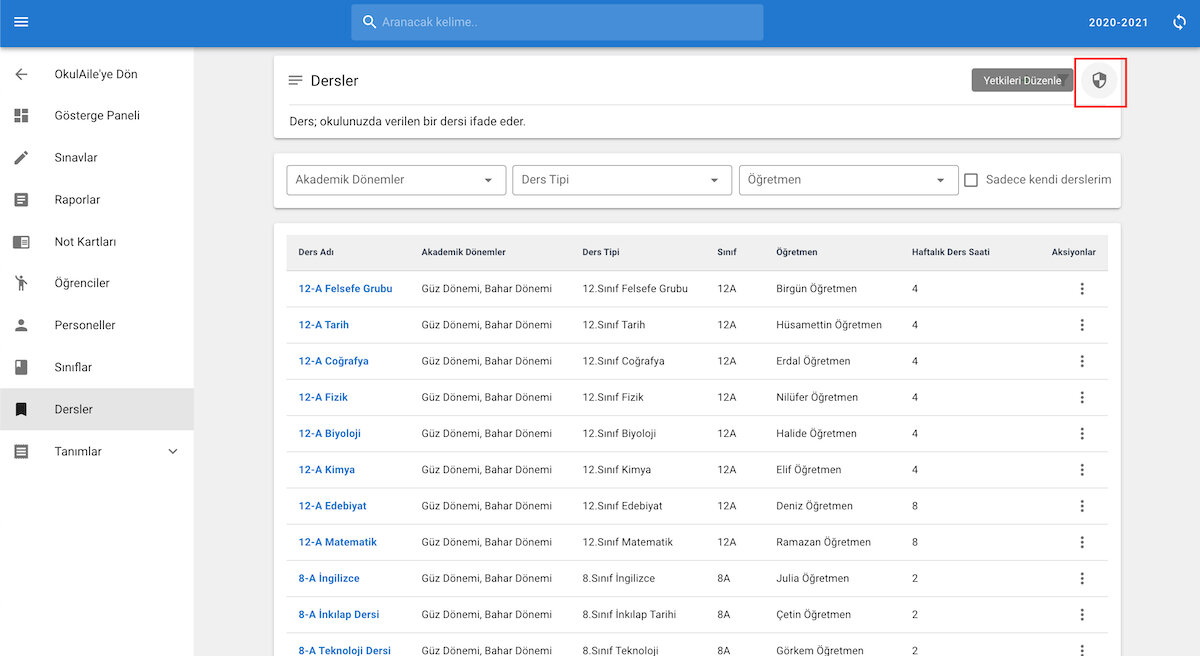The height and width of the screenshot is (656, 1200).
Task: Open actions menu for 12-A Matematik
Action: (x=1081, y=542)
